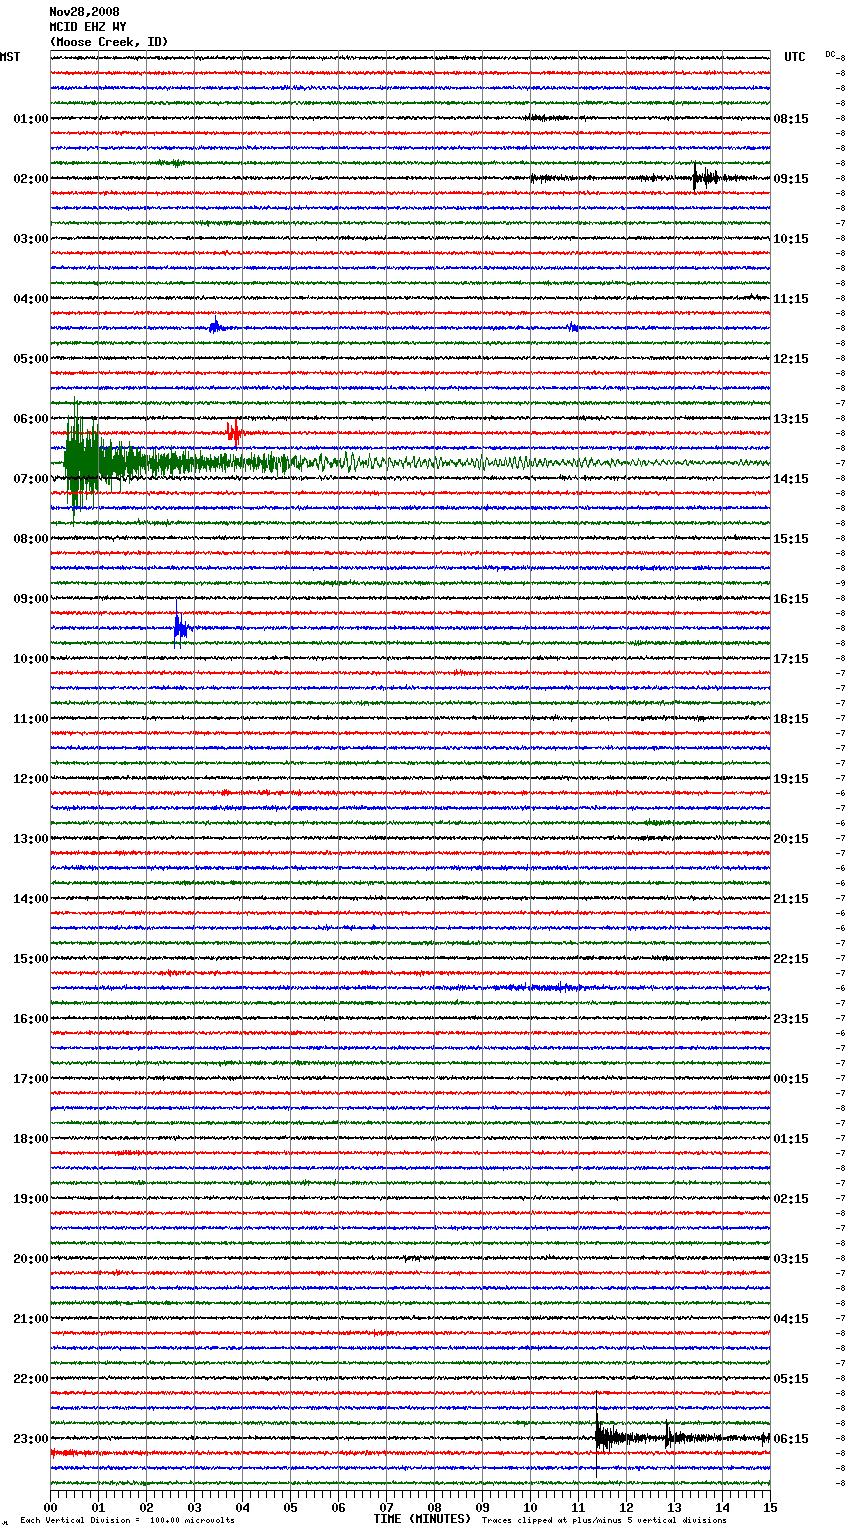Click minute 12 on the bottom time axis
This screenshot has height=1534, width=850.
(626, 1507)
